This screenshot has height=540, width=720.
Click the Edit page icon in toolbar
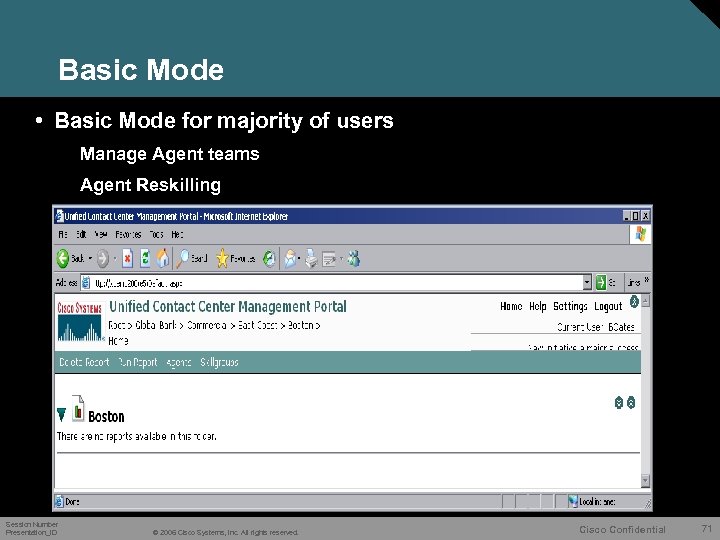pyautogui.click(x=329, y=259)
